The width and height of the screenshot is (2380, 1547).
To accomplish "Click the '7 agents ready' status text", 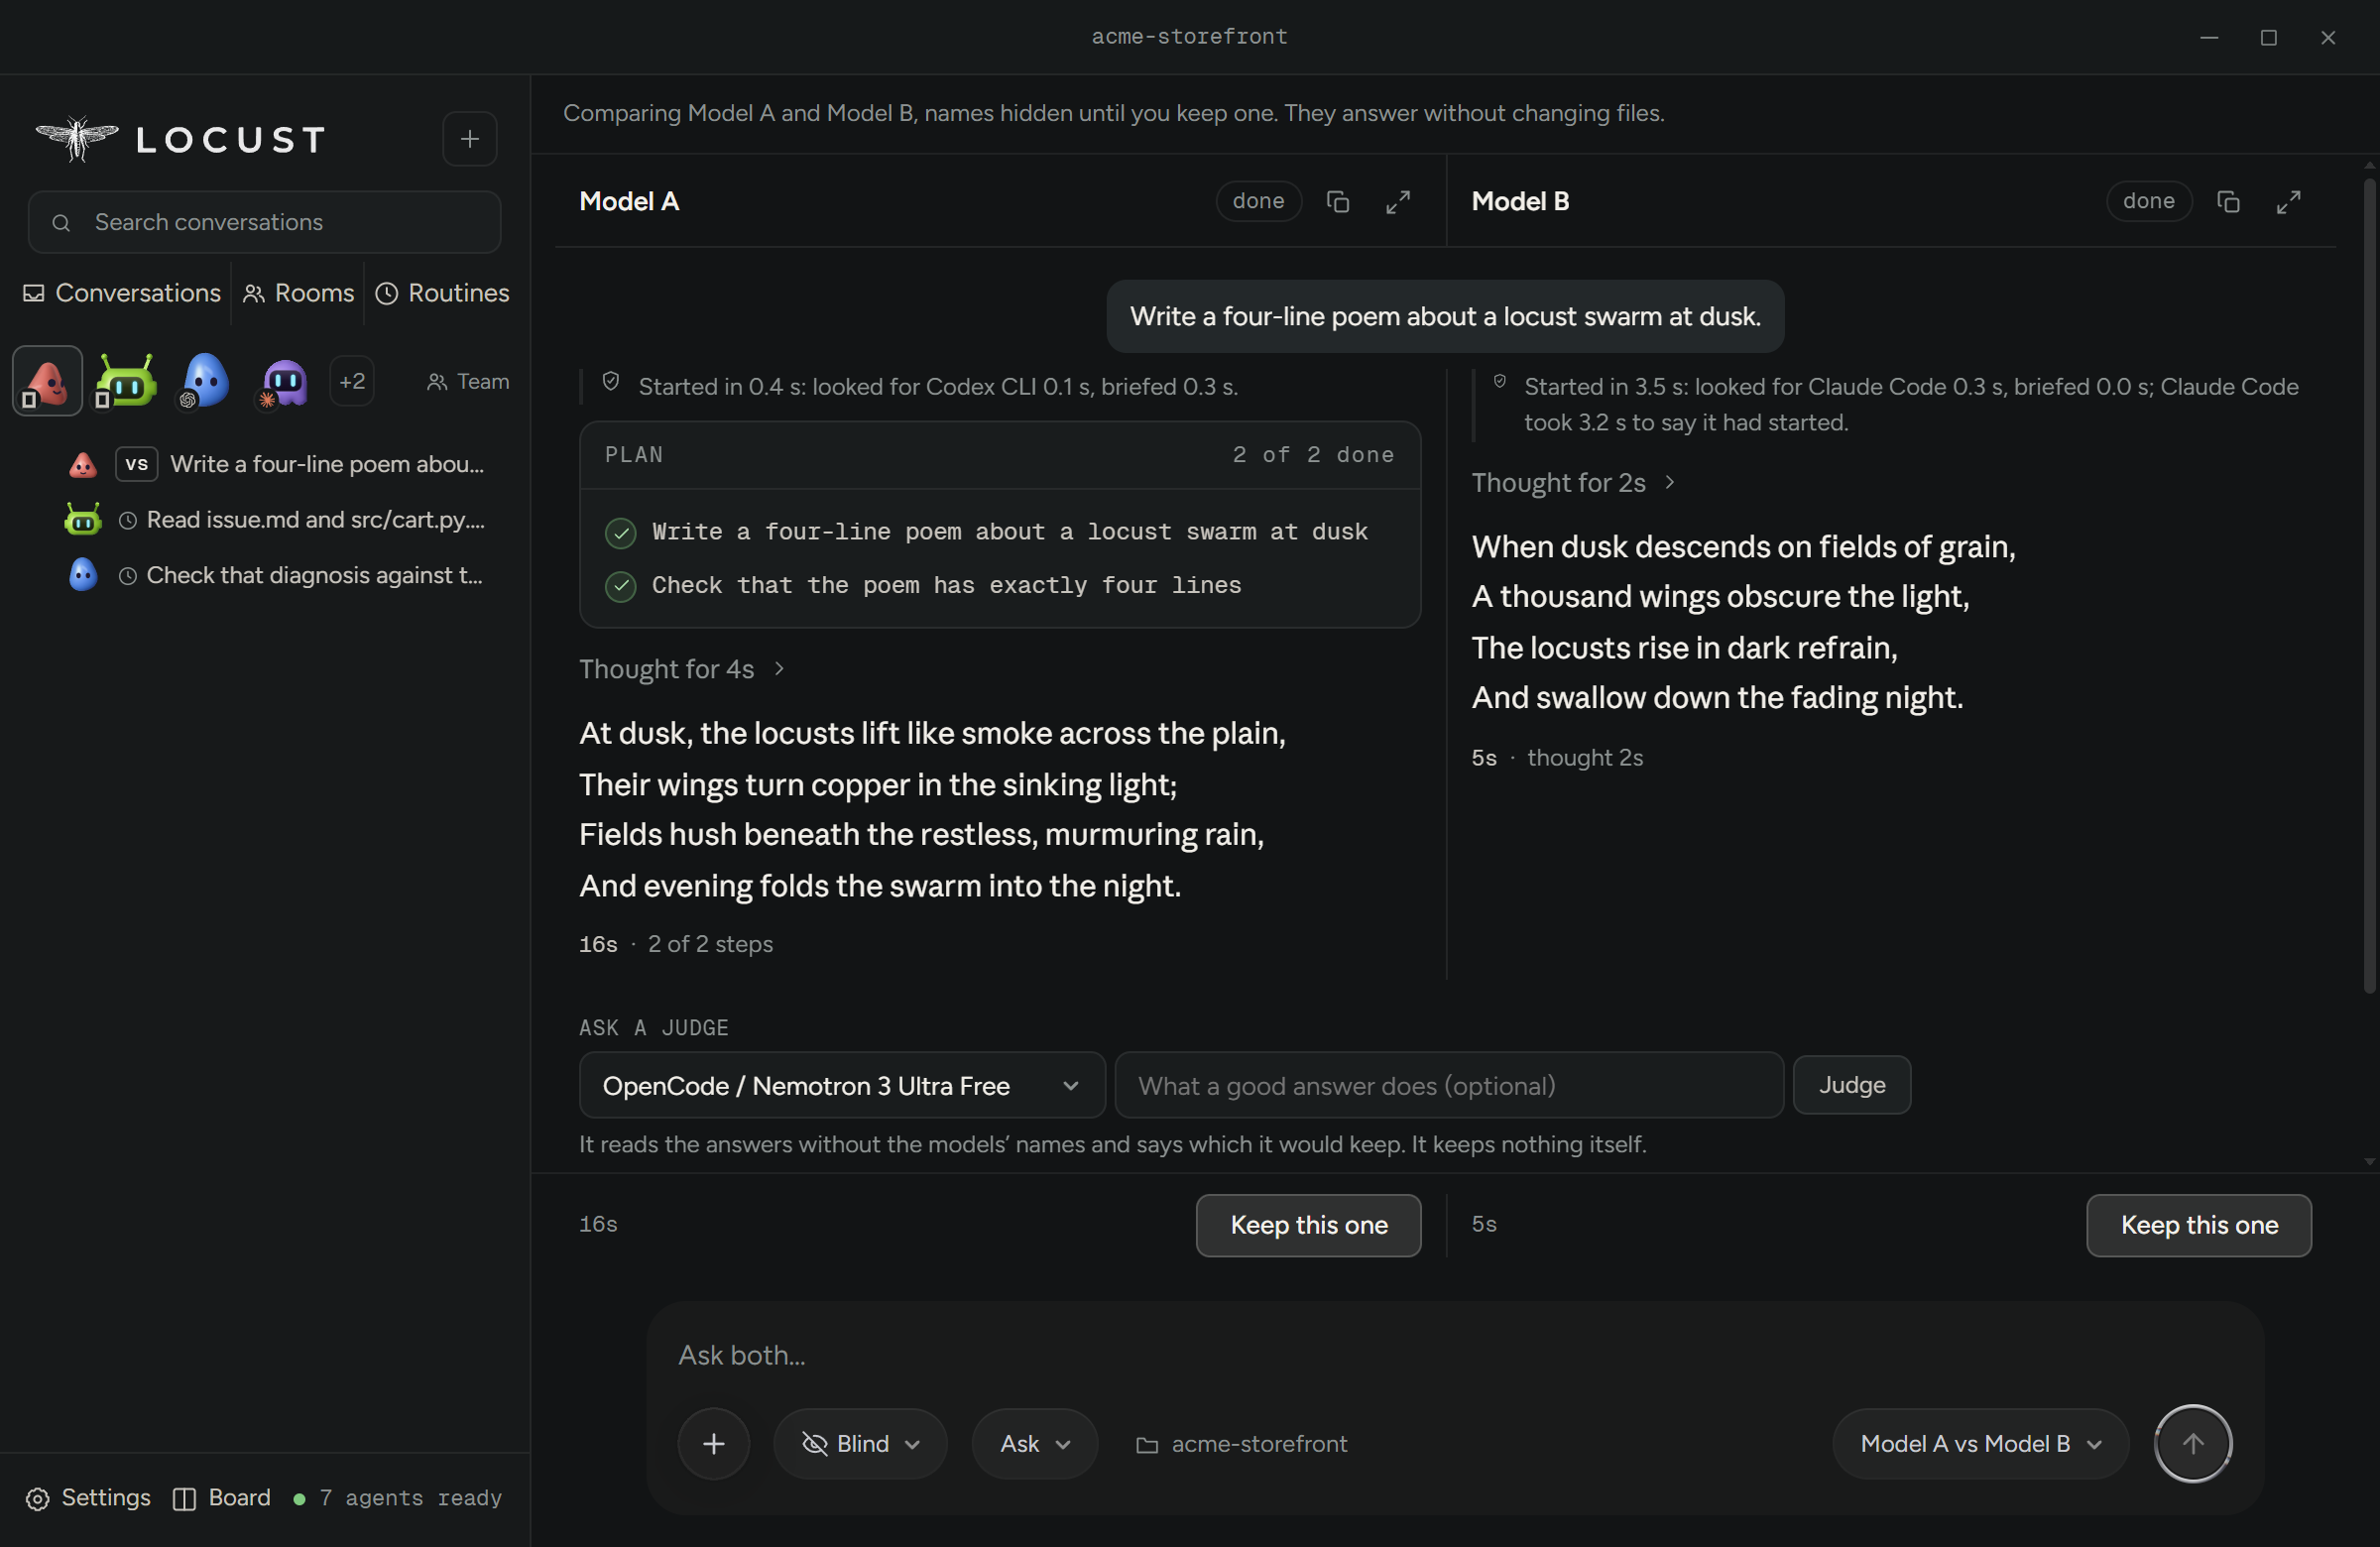I will (x=410, y=1498).
